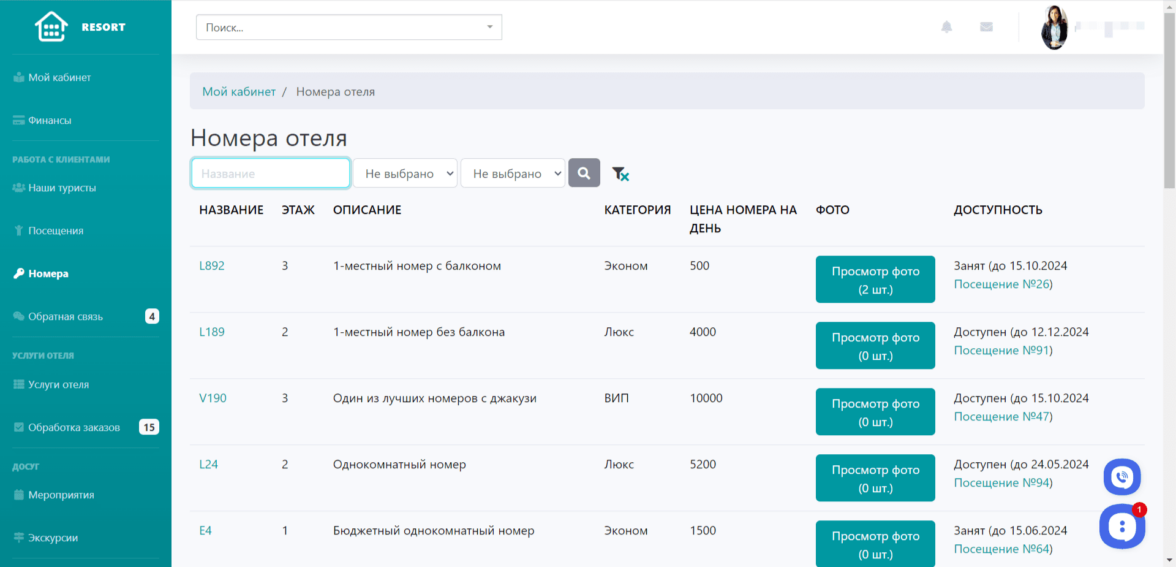Image resolution: width=1176 pixels, height=567 pixels.
Task: Click the magnifier search button
Action: coord(584,173)
